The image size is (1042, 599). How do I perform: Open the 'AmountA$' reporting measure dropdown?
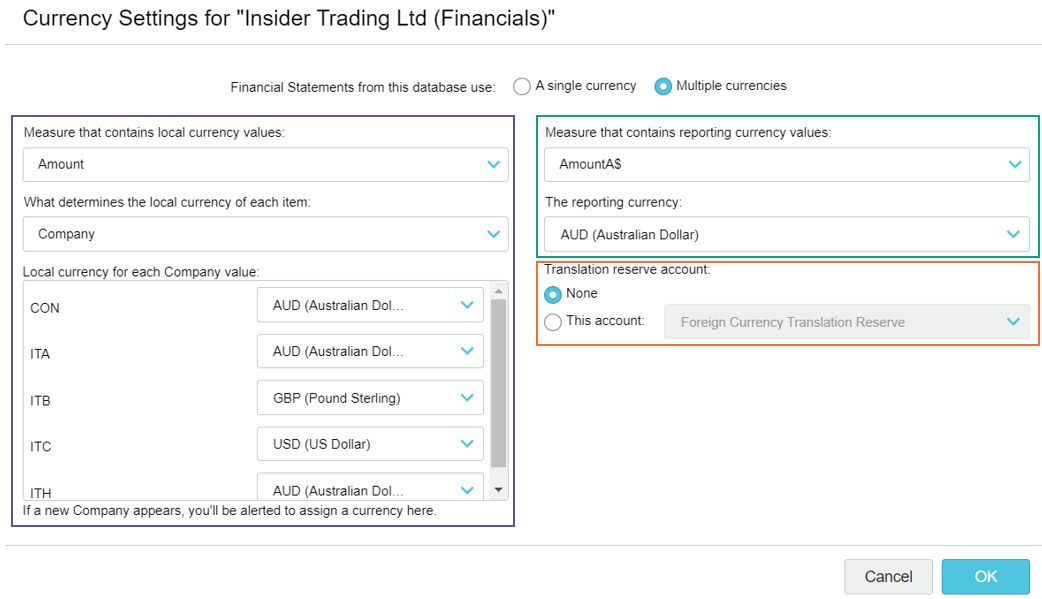click(x=786, y=164)
